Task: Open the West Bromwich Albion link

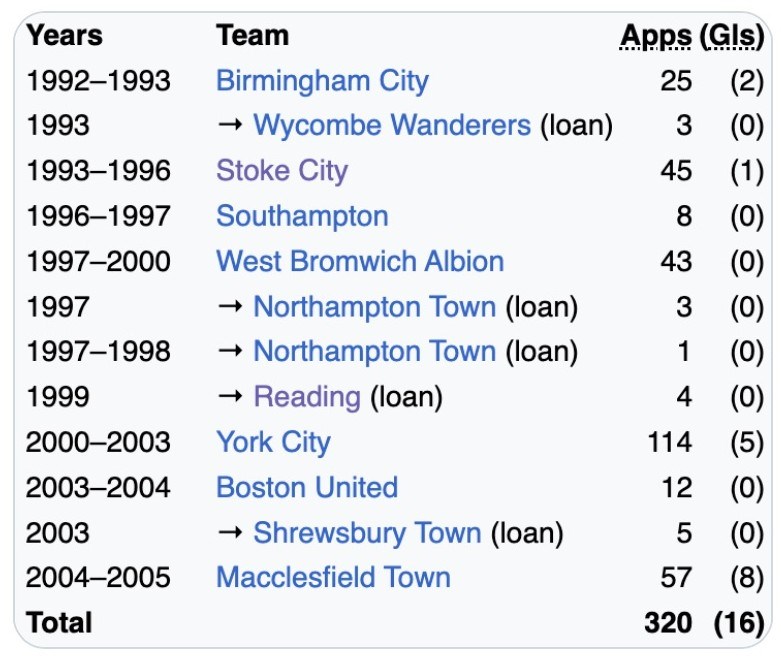Action: [x=360, y=262]
